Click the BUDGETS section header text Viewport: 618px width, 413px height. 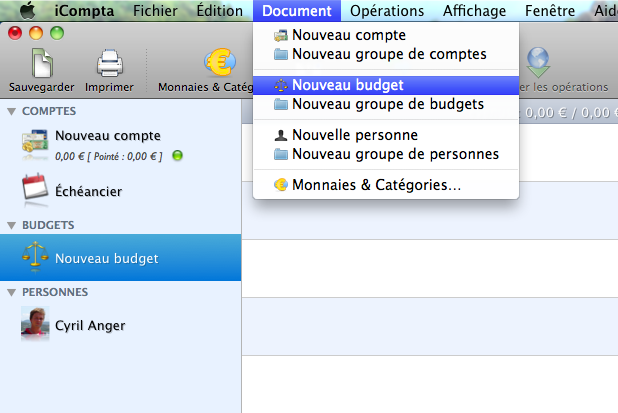[48, 225]
